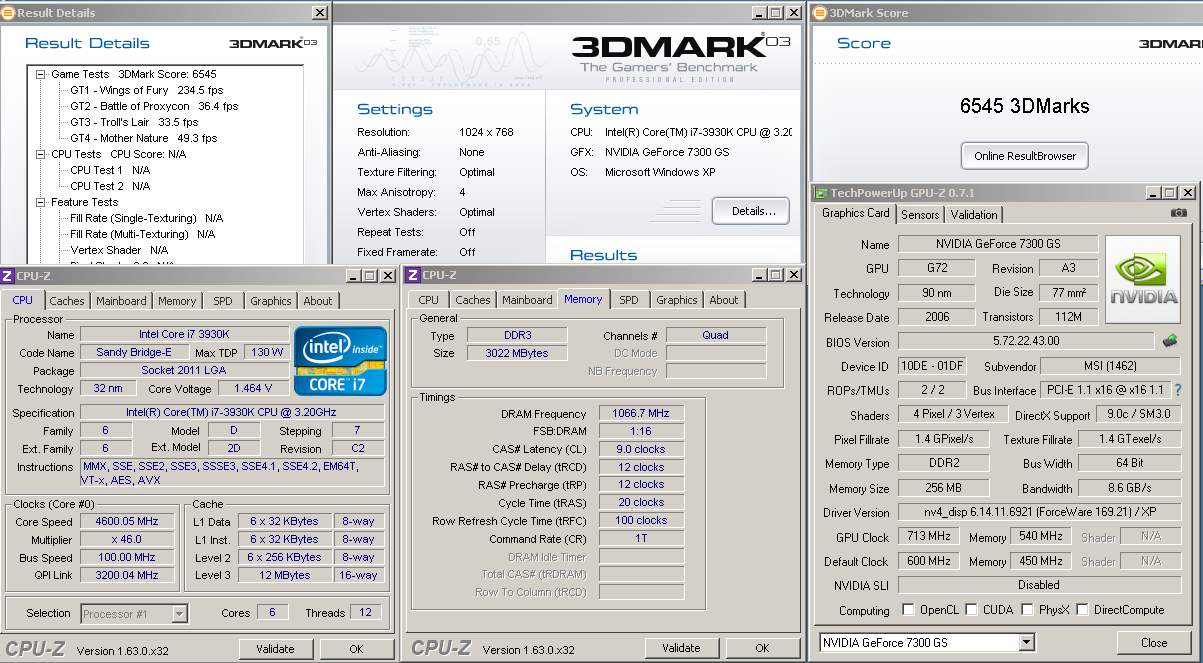
Task: Click the CAS# Latency value 9.0 clocks
Action: 641,450
